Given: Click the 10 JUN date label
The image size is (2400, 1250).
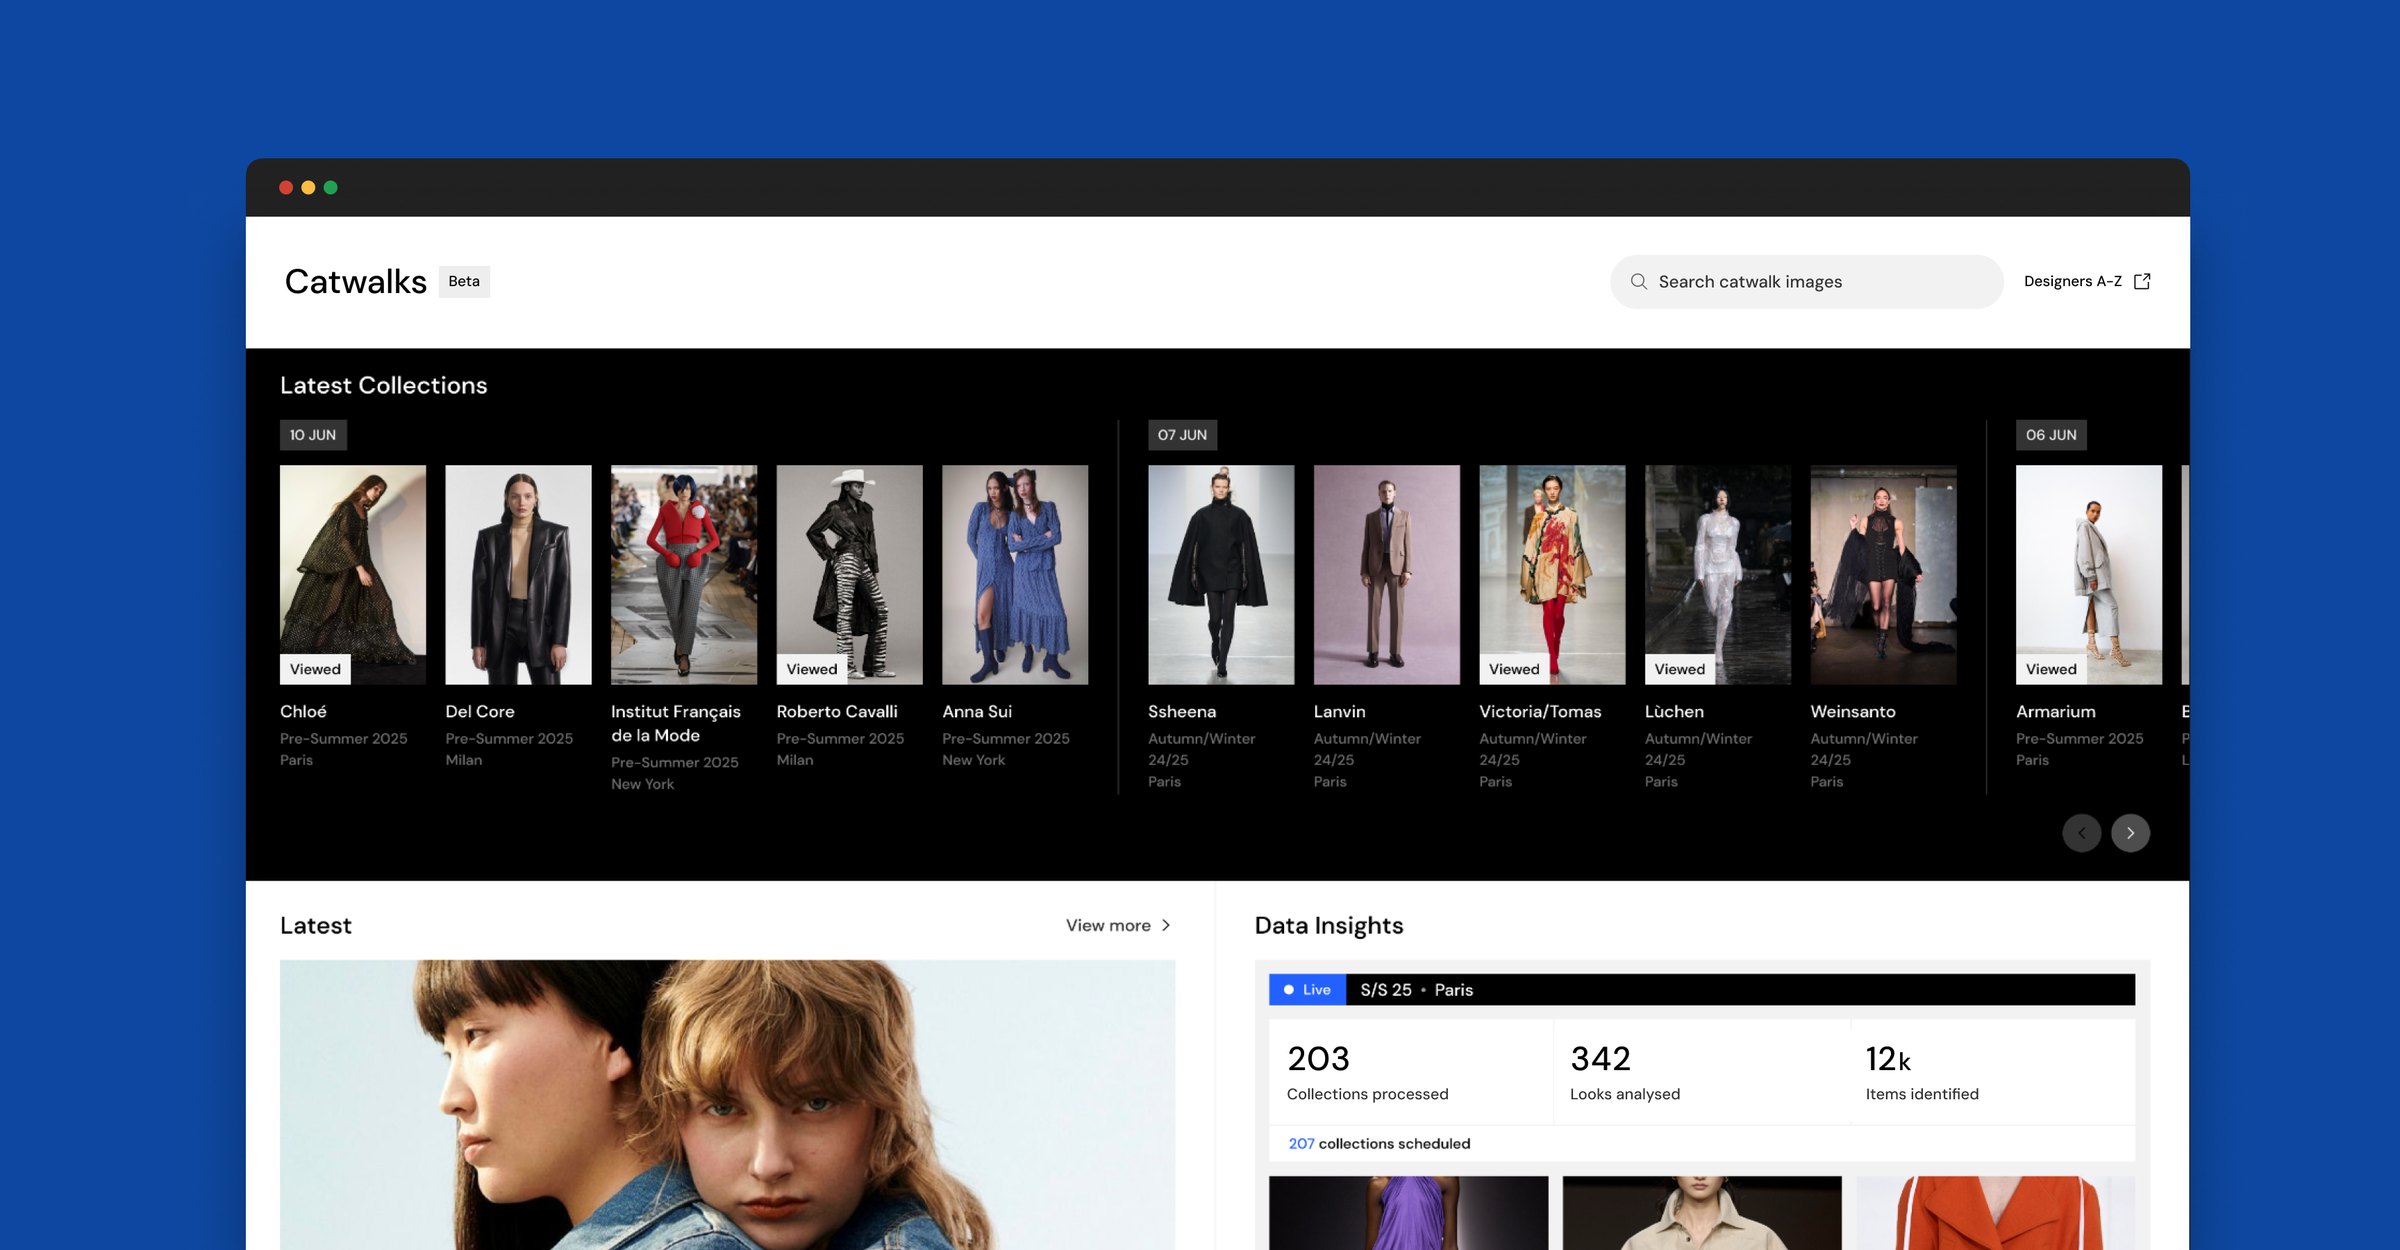Looking at the screenshot, I should (x=313, y=435).
